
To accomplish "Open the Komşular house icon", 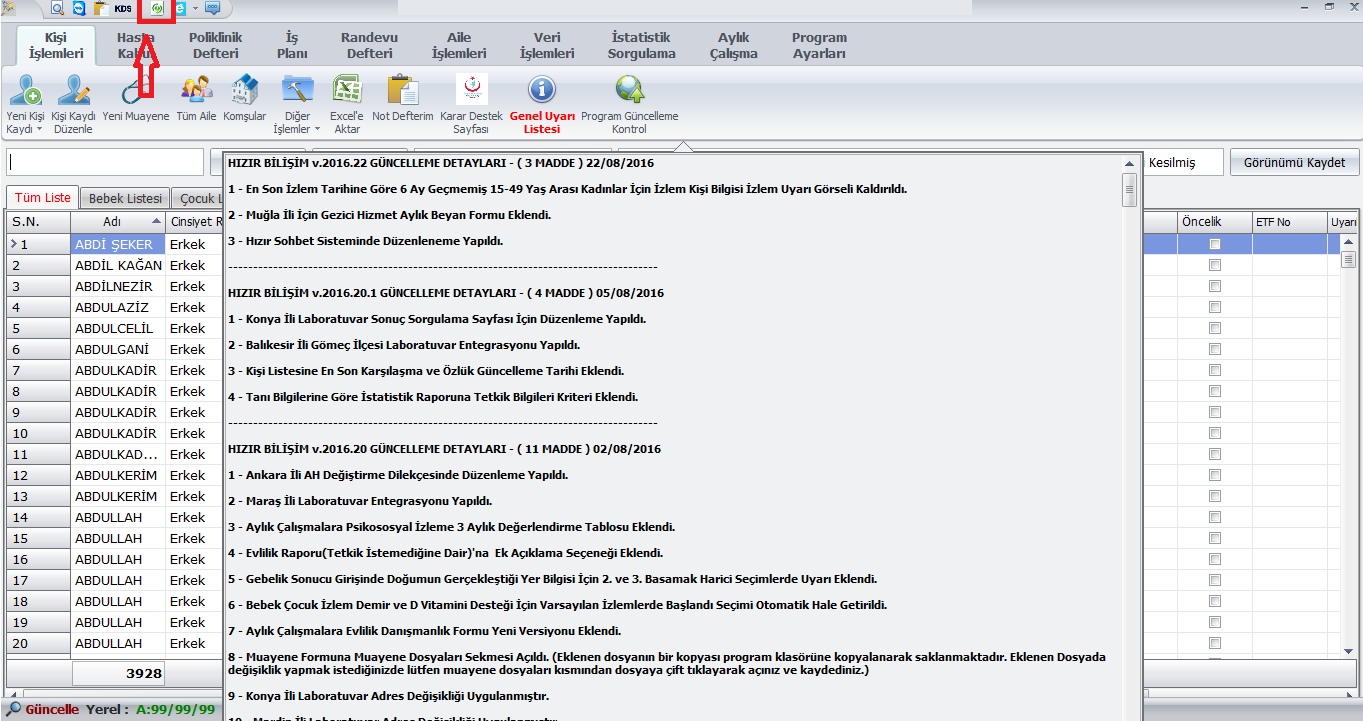I will click(244, 92).
